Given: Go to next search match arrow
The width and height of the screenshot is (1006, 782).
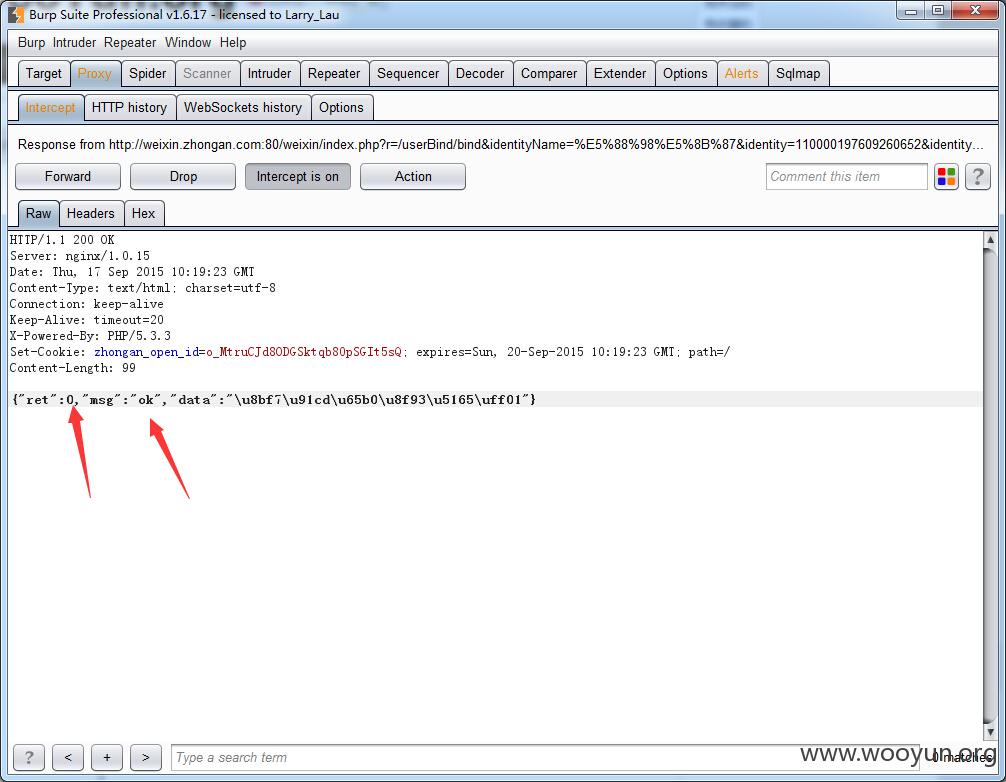Looking at the screenshot, I should click(146, 758).
